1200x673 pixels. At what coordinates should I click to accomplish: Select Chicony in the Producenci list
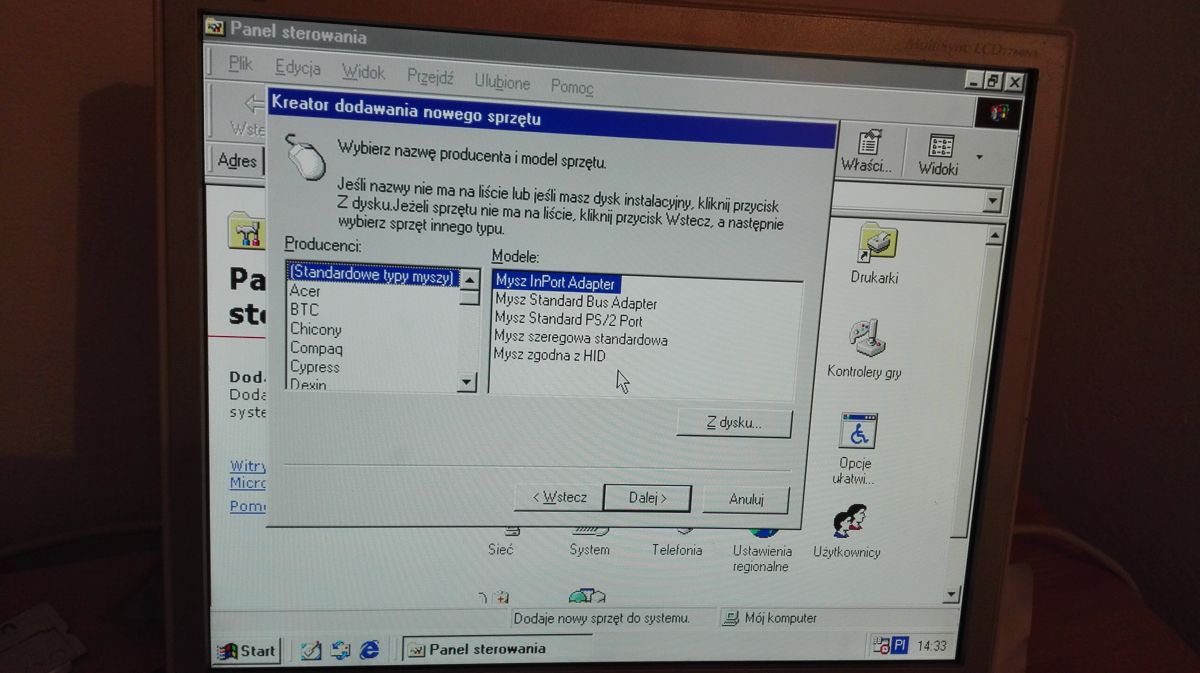(x=316, y=329)
